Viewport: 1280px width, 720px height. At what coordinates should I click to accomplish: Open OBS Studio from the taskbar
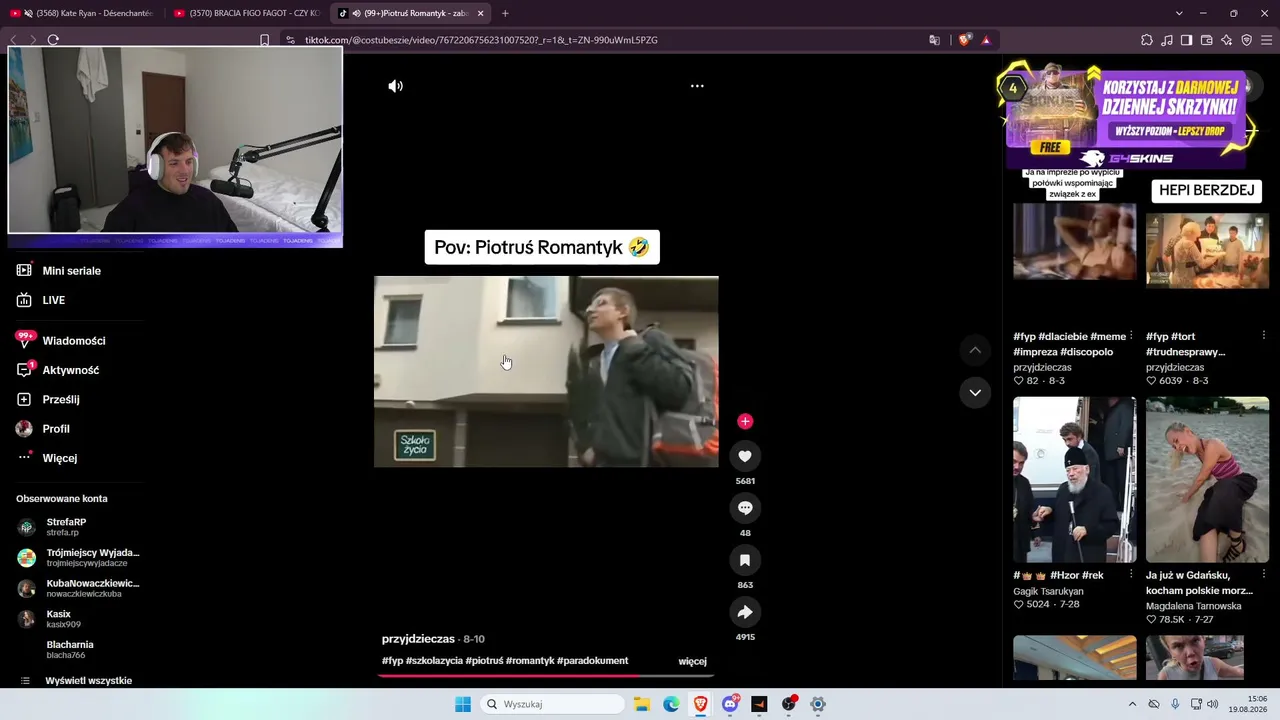pos(789,704)
